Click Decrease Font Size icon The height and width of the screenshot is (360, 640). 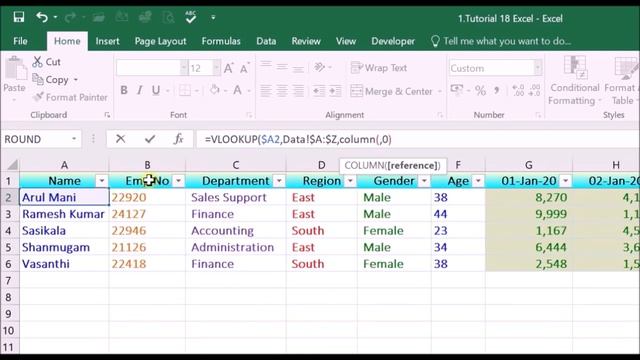pyautogui.click(x=244, y=68)
